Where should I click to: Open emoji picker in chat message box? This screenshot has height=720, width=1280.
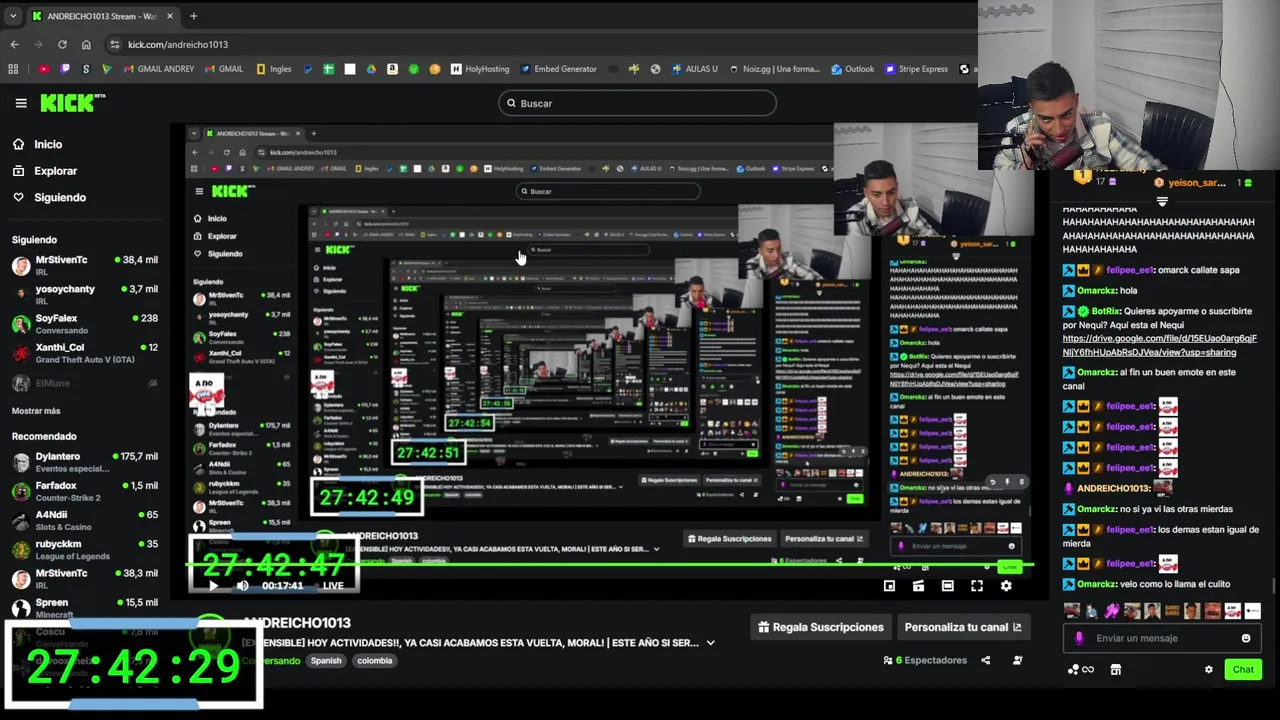(1246, 638)
